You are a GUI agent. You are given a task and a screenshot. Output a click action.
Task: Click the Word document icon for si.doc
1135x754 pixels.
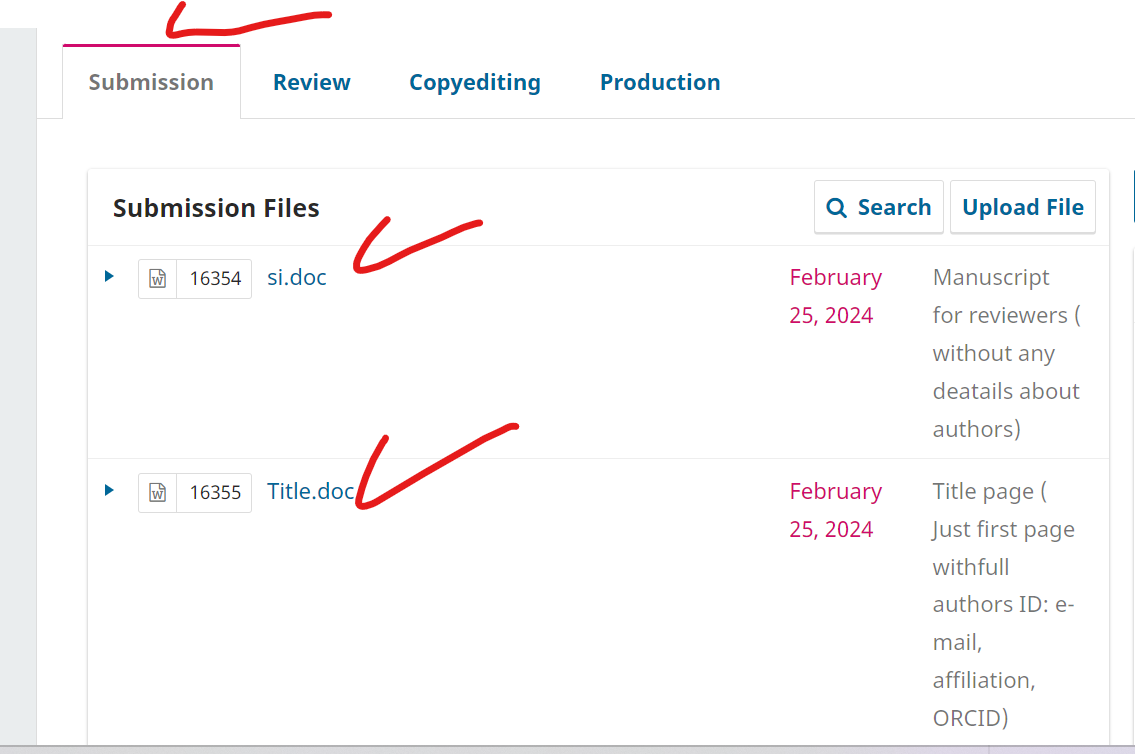[157, 279]
